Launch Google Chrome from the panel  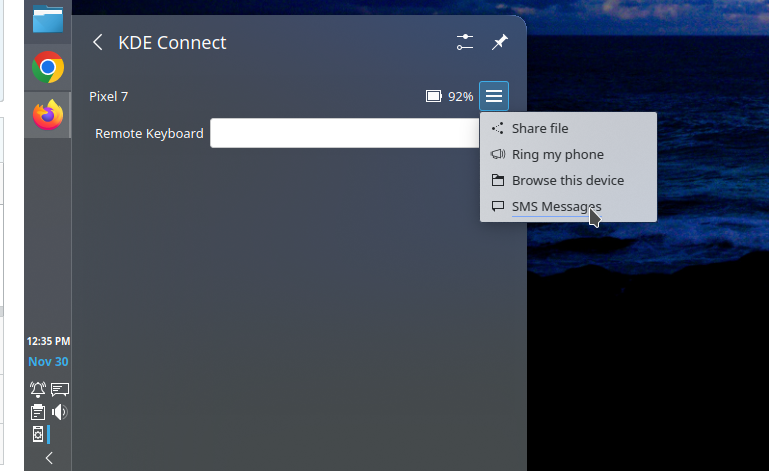(48, 67)
